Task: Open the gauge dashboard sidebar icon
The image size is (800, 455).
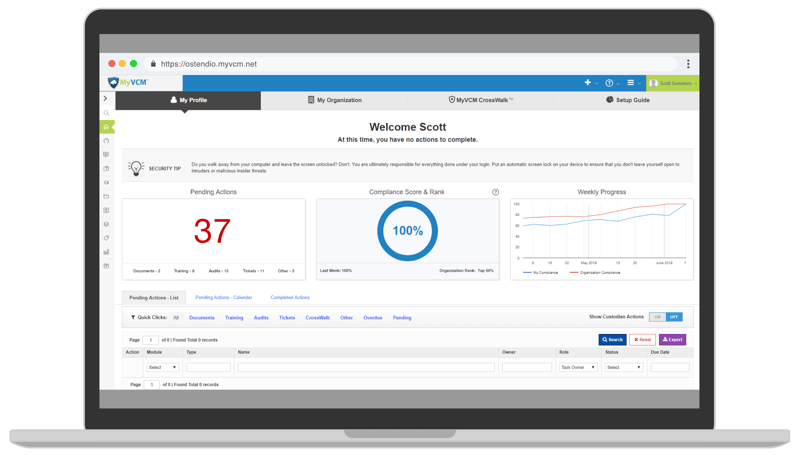Action: 106,140
